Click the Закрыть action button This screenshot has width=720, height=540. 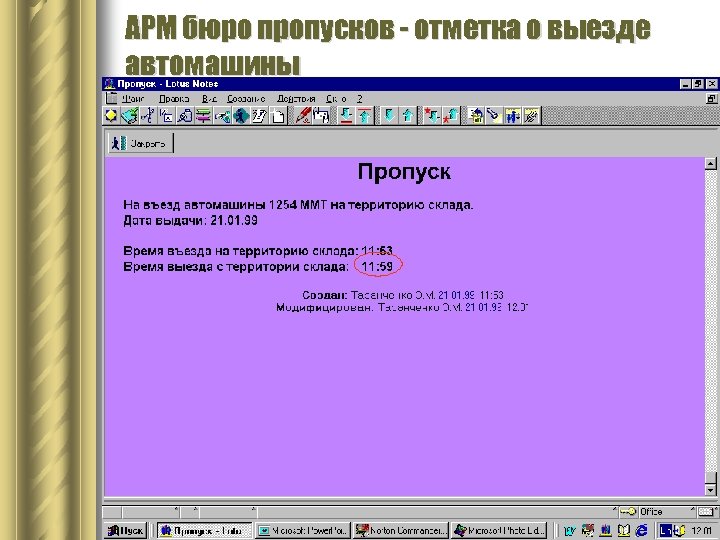tap(140, 143)
